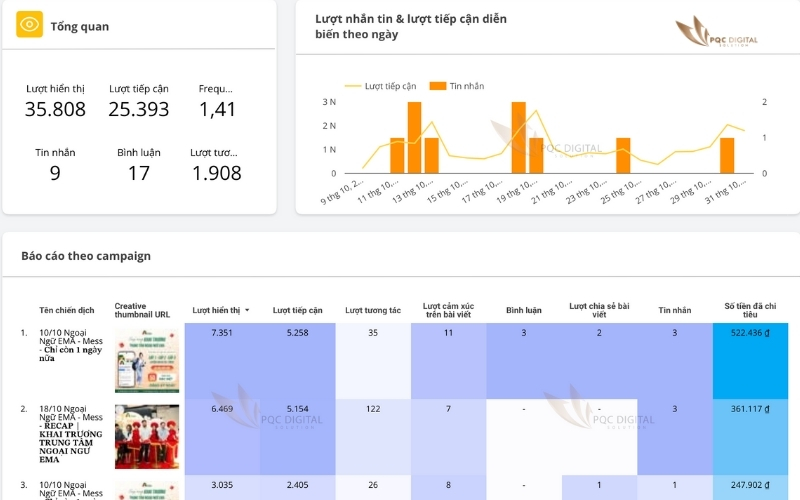Click the 7.351 impressions cell

[222, 361]
